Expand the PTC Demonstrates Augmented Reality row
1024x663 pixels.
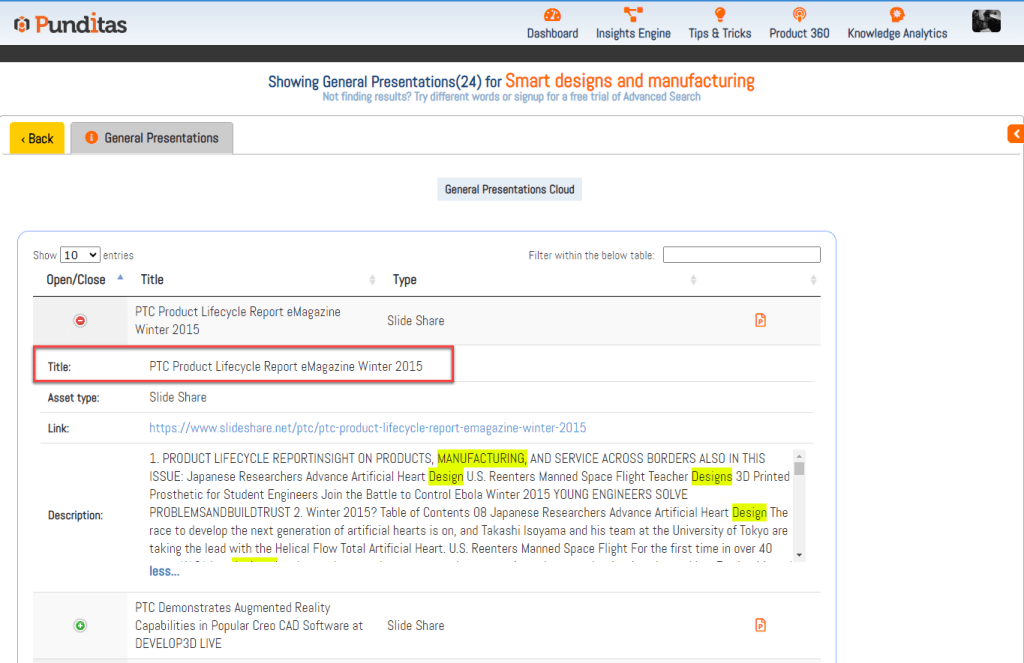81,626
